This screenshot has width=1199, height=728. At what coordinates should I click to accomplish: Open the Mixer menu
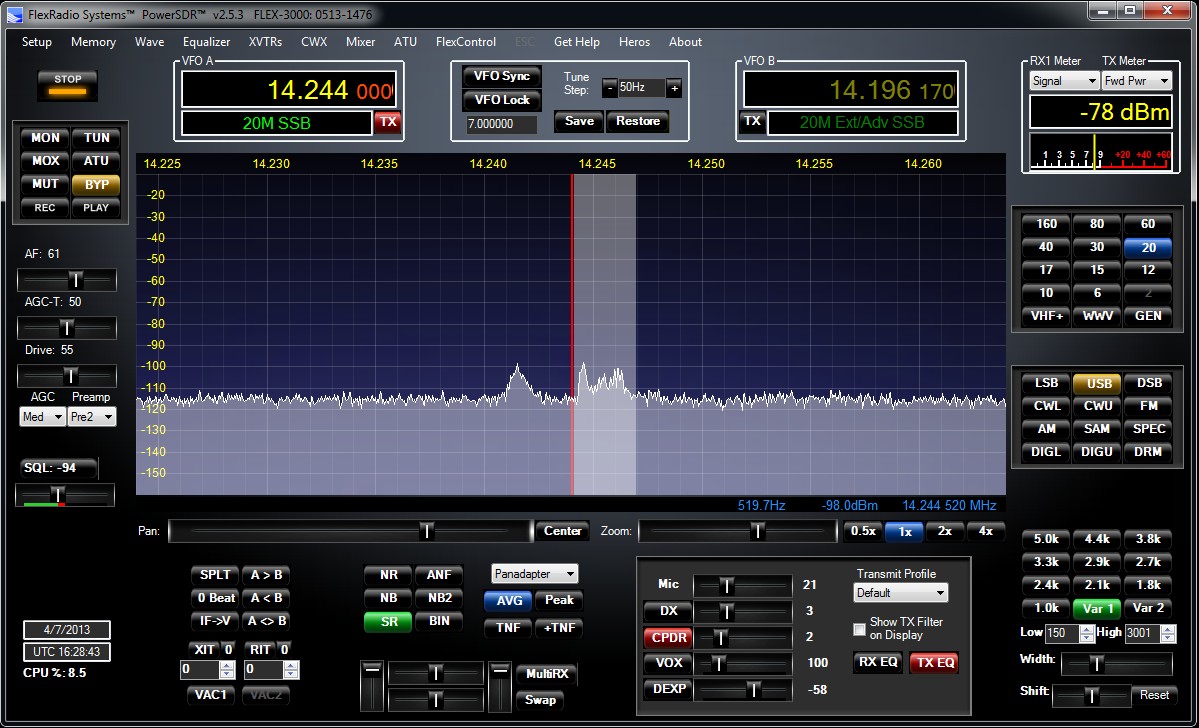pyautogui.click(x=360, y=42)
